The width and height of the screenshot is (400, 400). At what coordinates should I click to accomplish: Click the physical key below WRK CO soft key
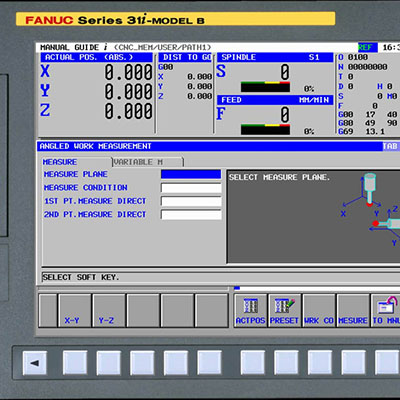pos(320,363)
